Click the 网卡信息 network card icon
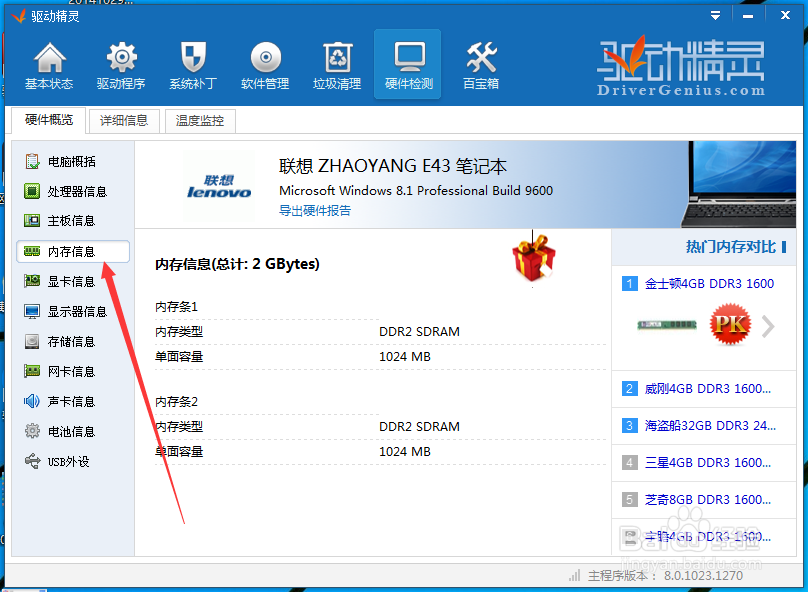The width and height of the screenshot is (808, 592). [x=32, y=371]
